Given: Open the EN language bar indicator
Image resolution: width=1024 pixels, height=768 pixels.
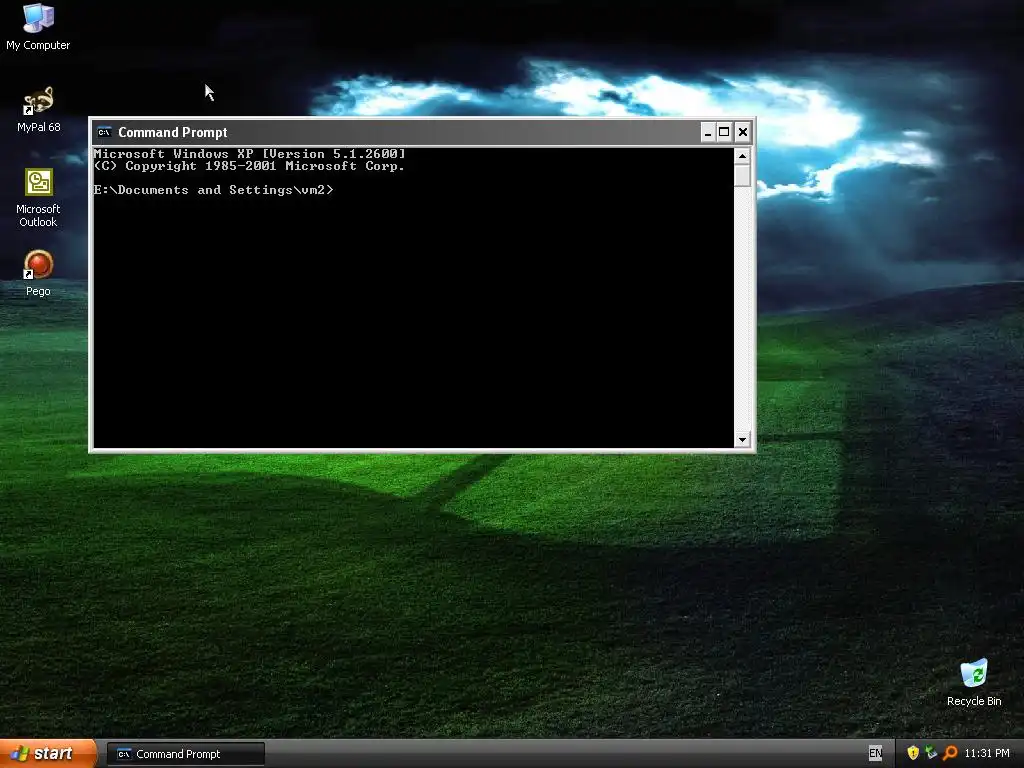Looking at the screenshot, I should (x=876, y=754).
